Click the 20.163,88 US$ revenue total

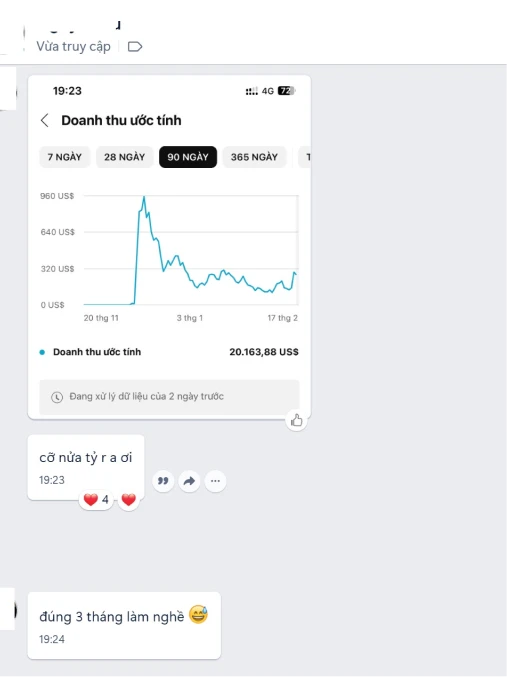pyautogui.click(x=264, y=352)
